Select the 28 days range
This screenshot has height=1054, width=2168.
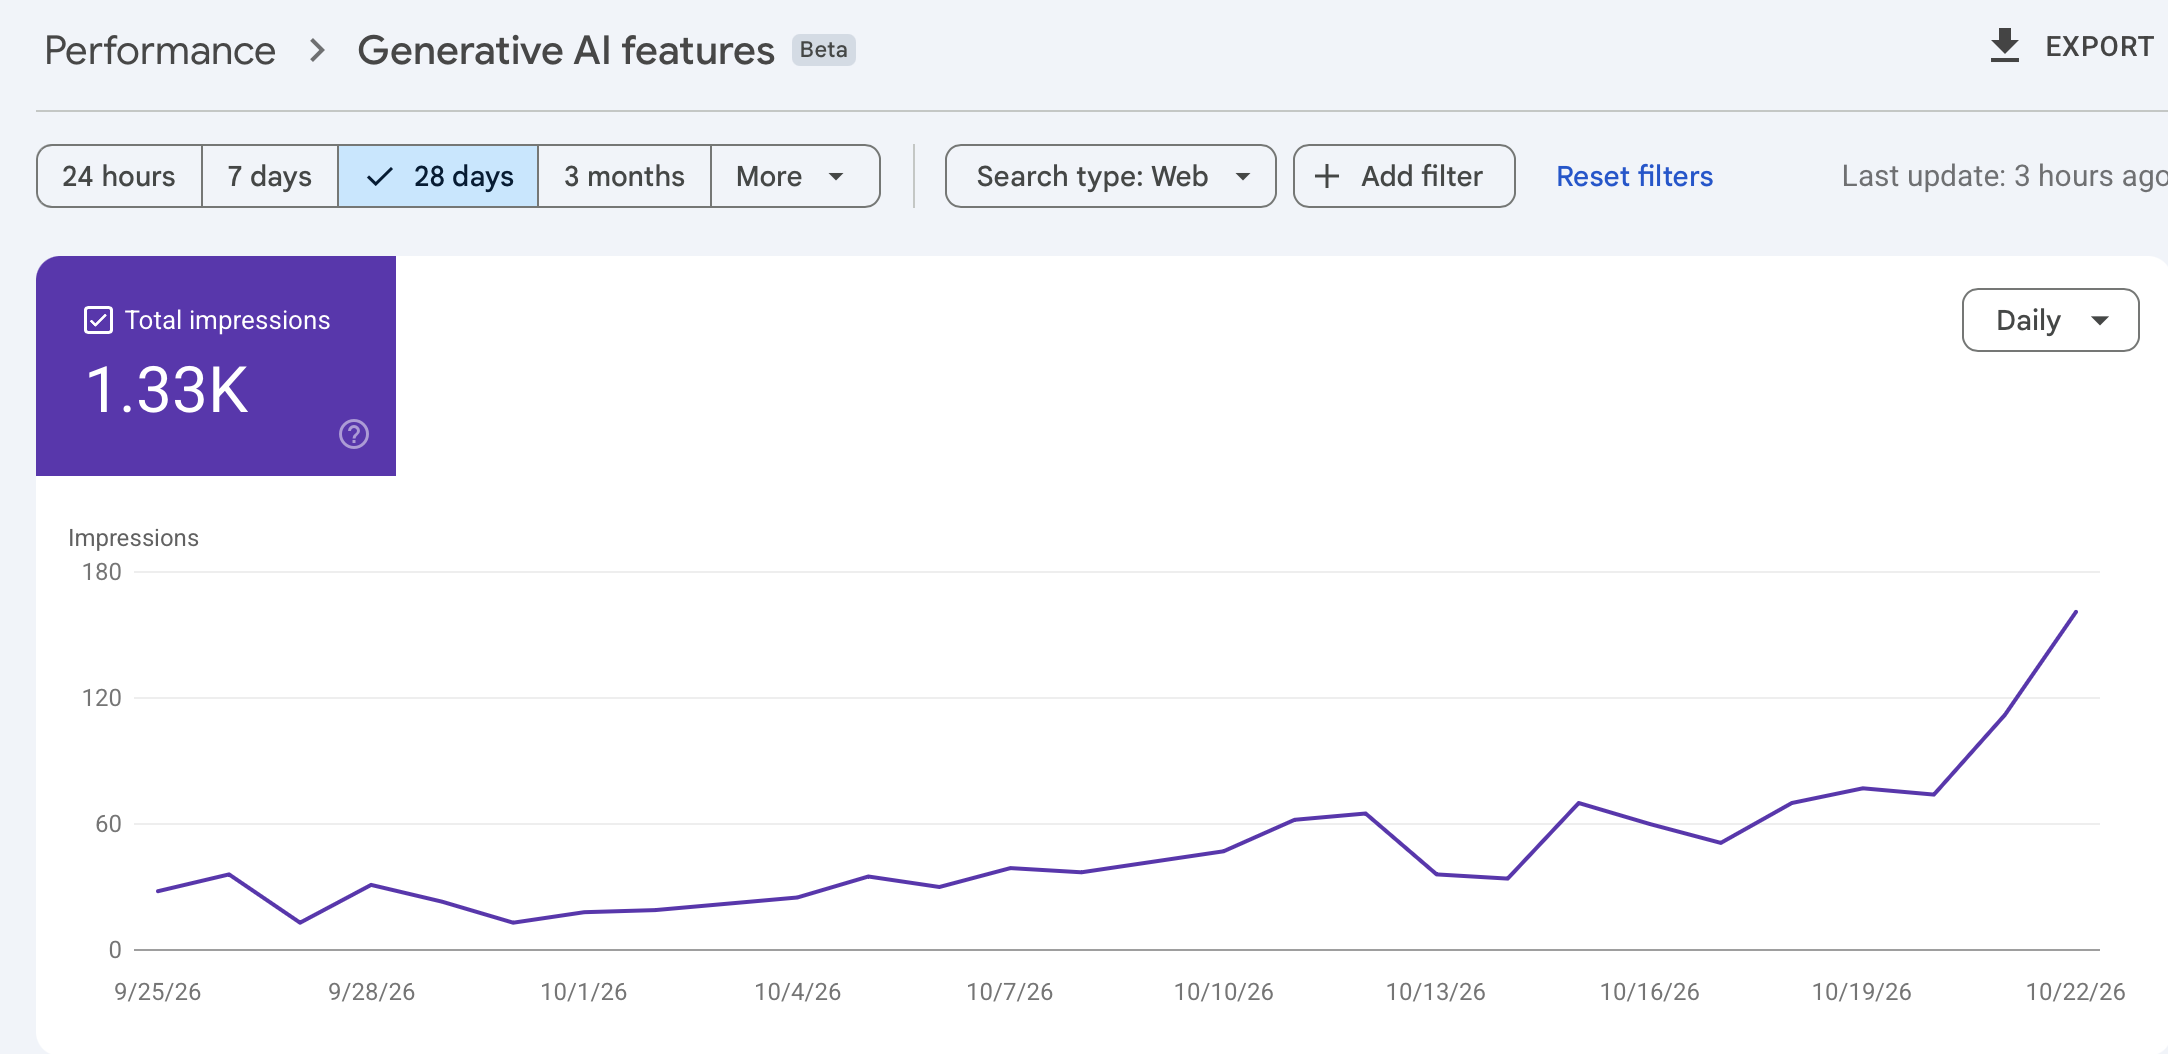438,176
